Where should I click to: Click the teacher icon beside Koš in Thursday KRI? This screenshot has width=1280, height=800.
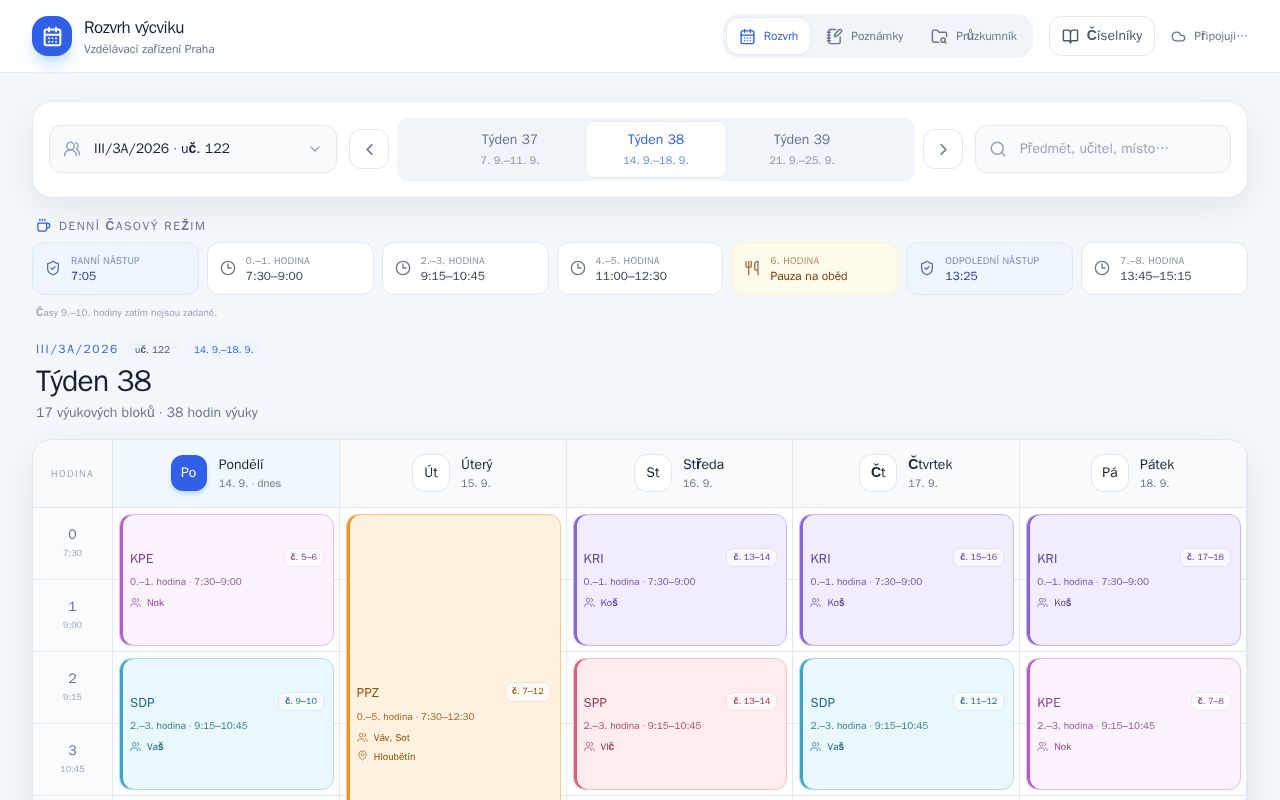point(816,603)
